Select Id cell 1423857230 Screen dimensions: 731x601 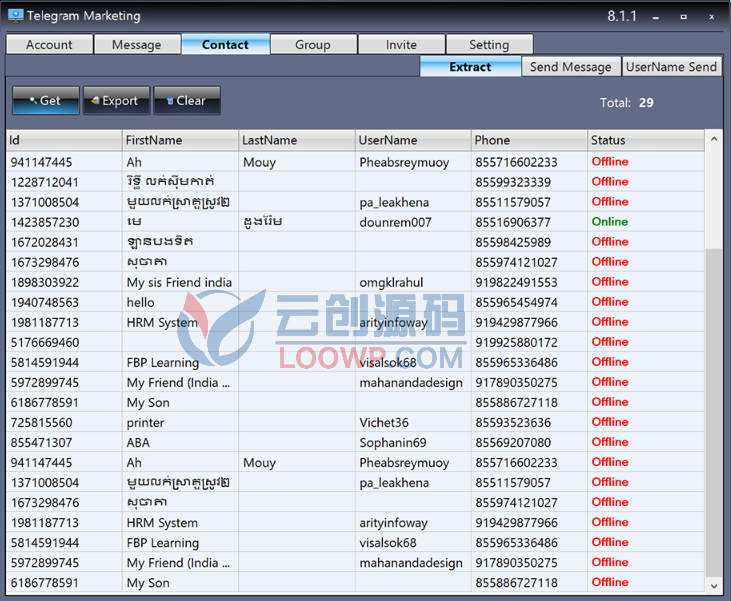45,222
